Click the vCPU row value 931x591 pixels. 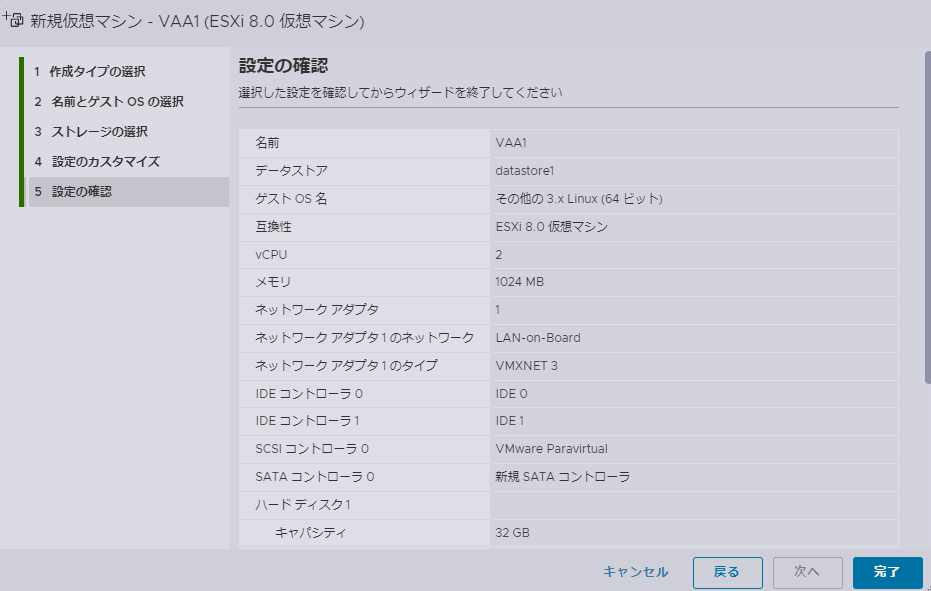point(499,255)
